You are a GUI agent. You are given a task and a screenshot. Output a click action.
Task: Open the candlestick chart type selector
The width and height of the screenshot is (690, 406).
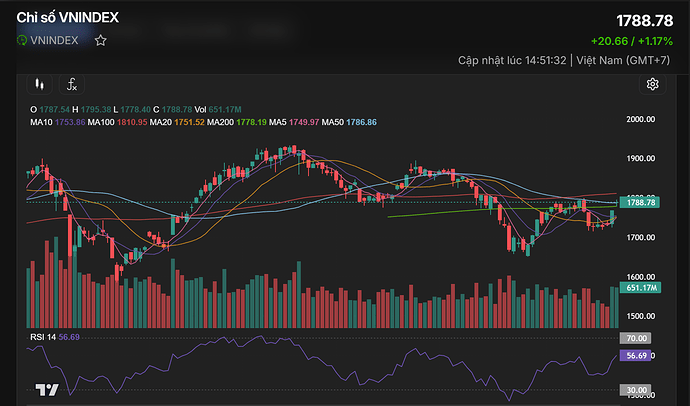click(x=40, y=84)
